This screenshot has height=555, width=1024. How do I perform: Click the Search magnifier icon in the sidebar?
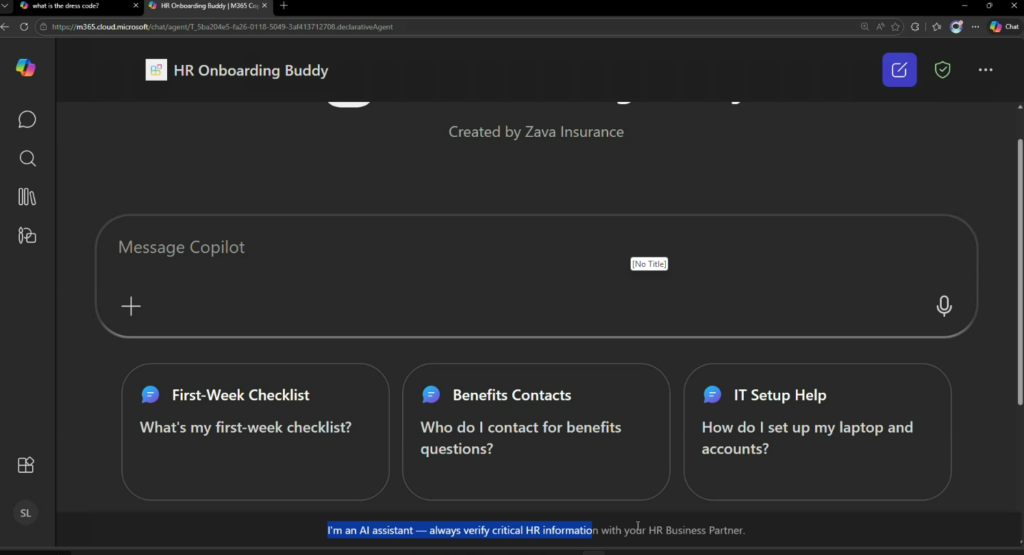tap(27, 158)
